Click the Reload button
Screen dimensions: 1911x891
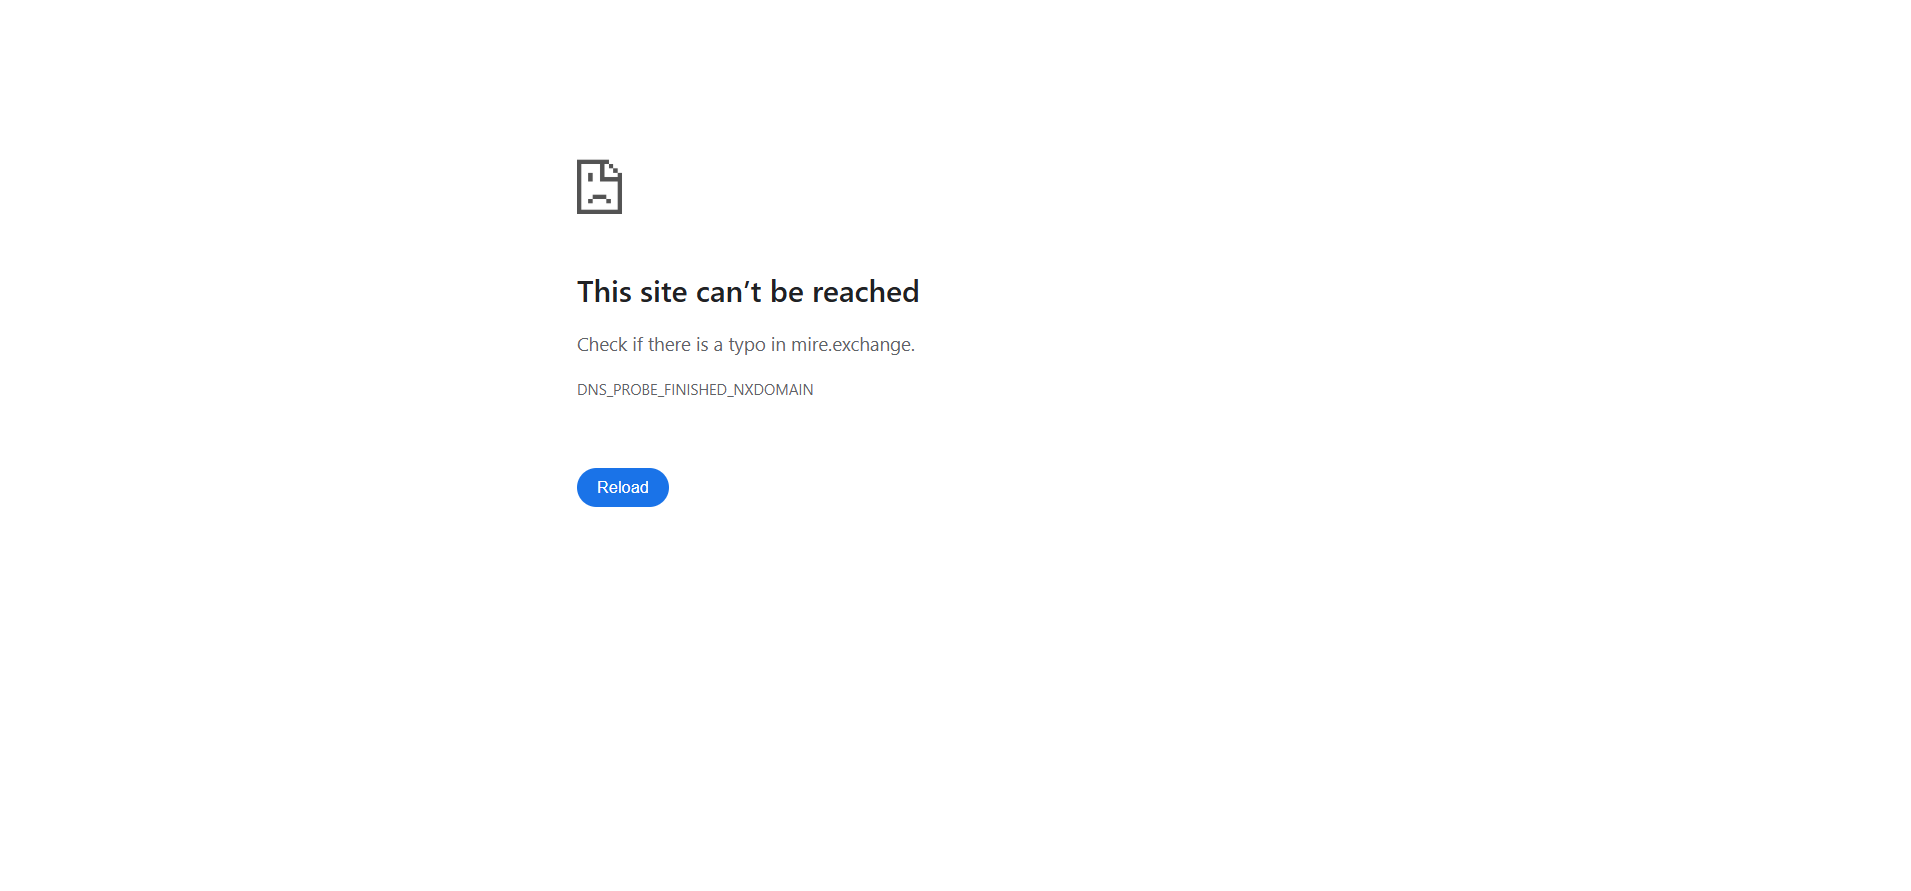tap(622, 487)
